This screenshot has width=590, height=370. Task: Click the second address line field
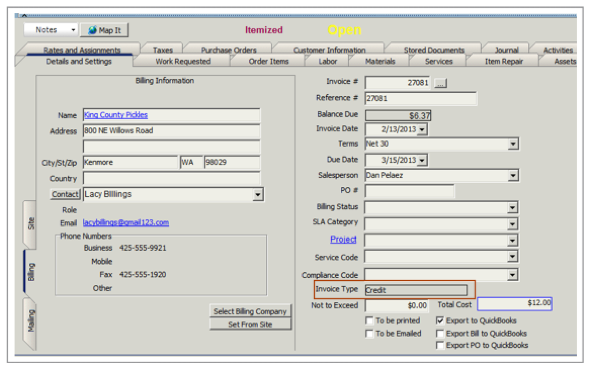172,146
